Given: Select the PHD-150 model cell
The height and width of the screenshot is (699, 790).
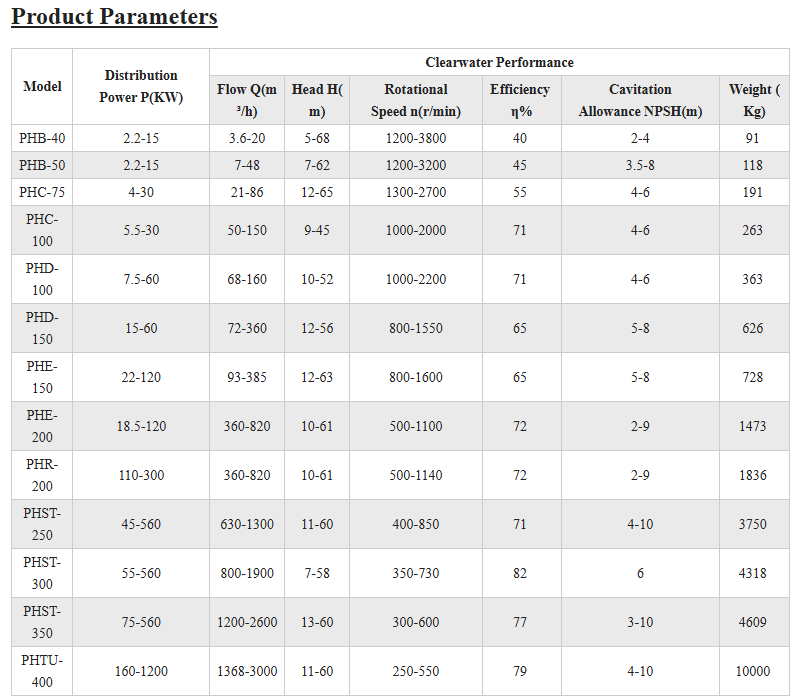Looking at the screenshot, I should point(42,328).
